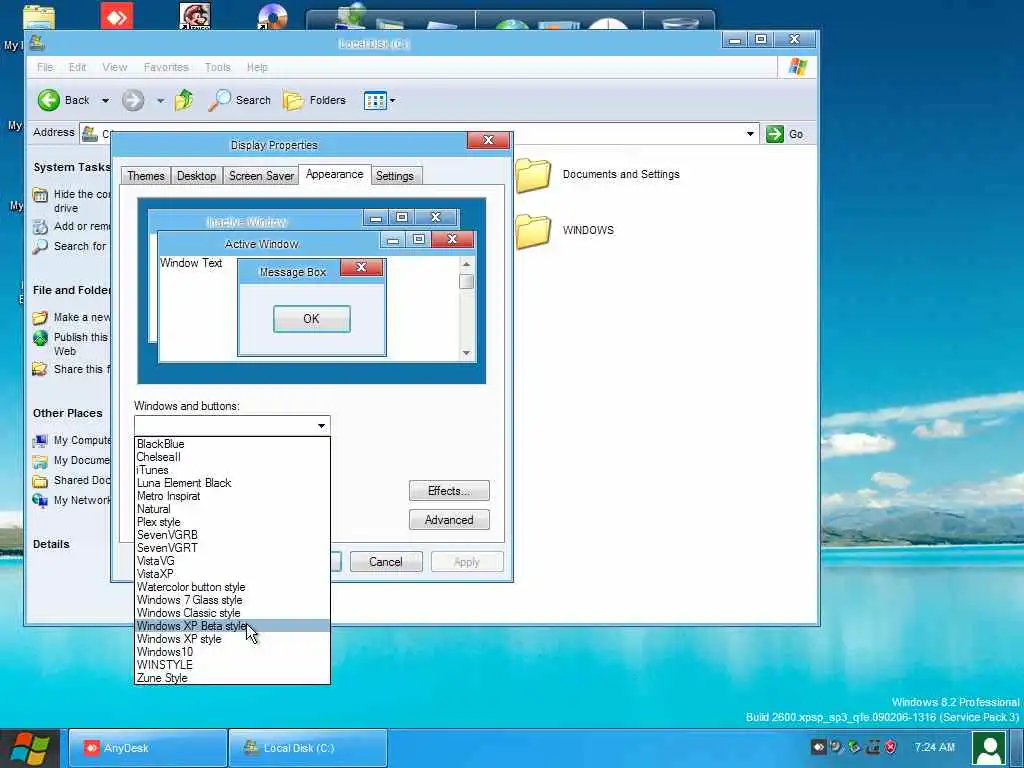
Task: Click Search for files task icon
Action: (x=40, y=246)
